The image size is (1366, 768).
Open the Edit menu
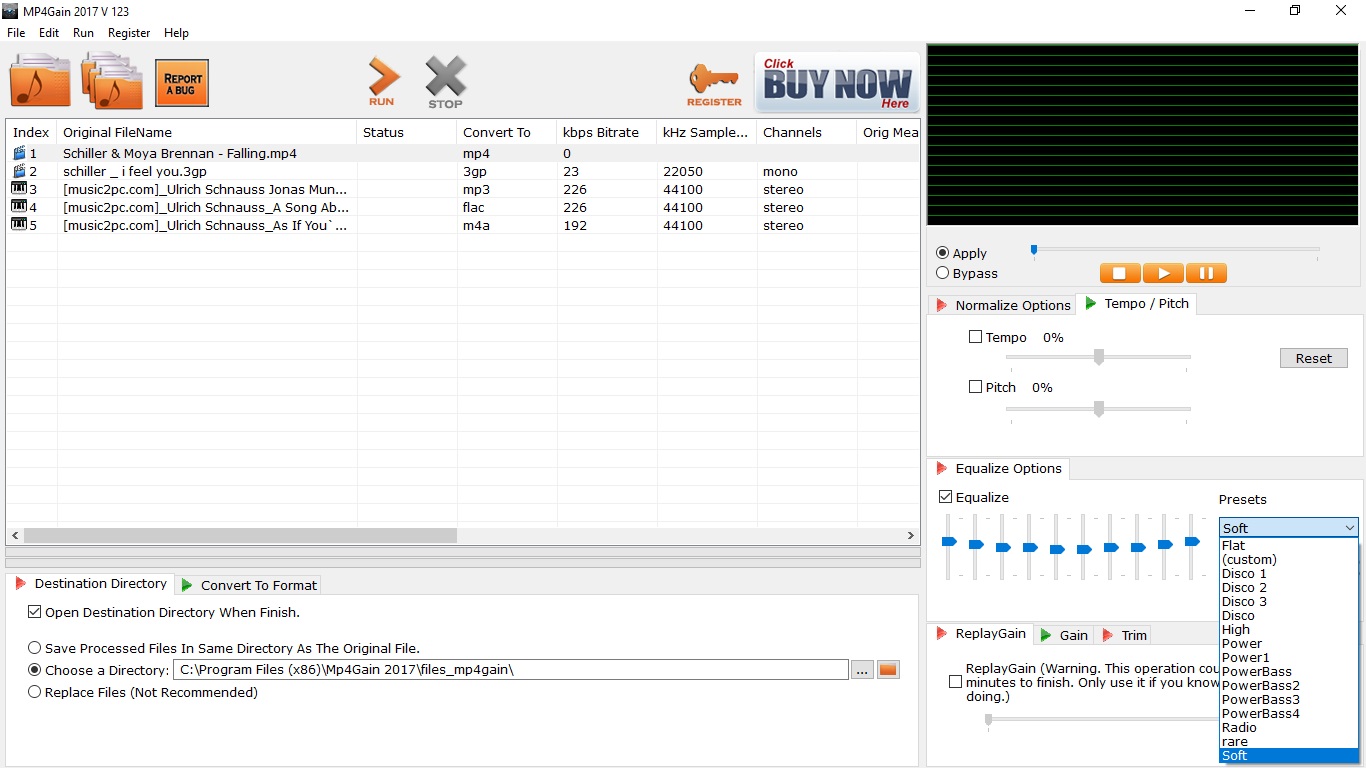point(49,33)
